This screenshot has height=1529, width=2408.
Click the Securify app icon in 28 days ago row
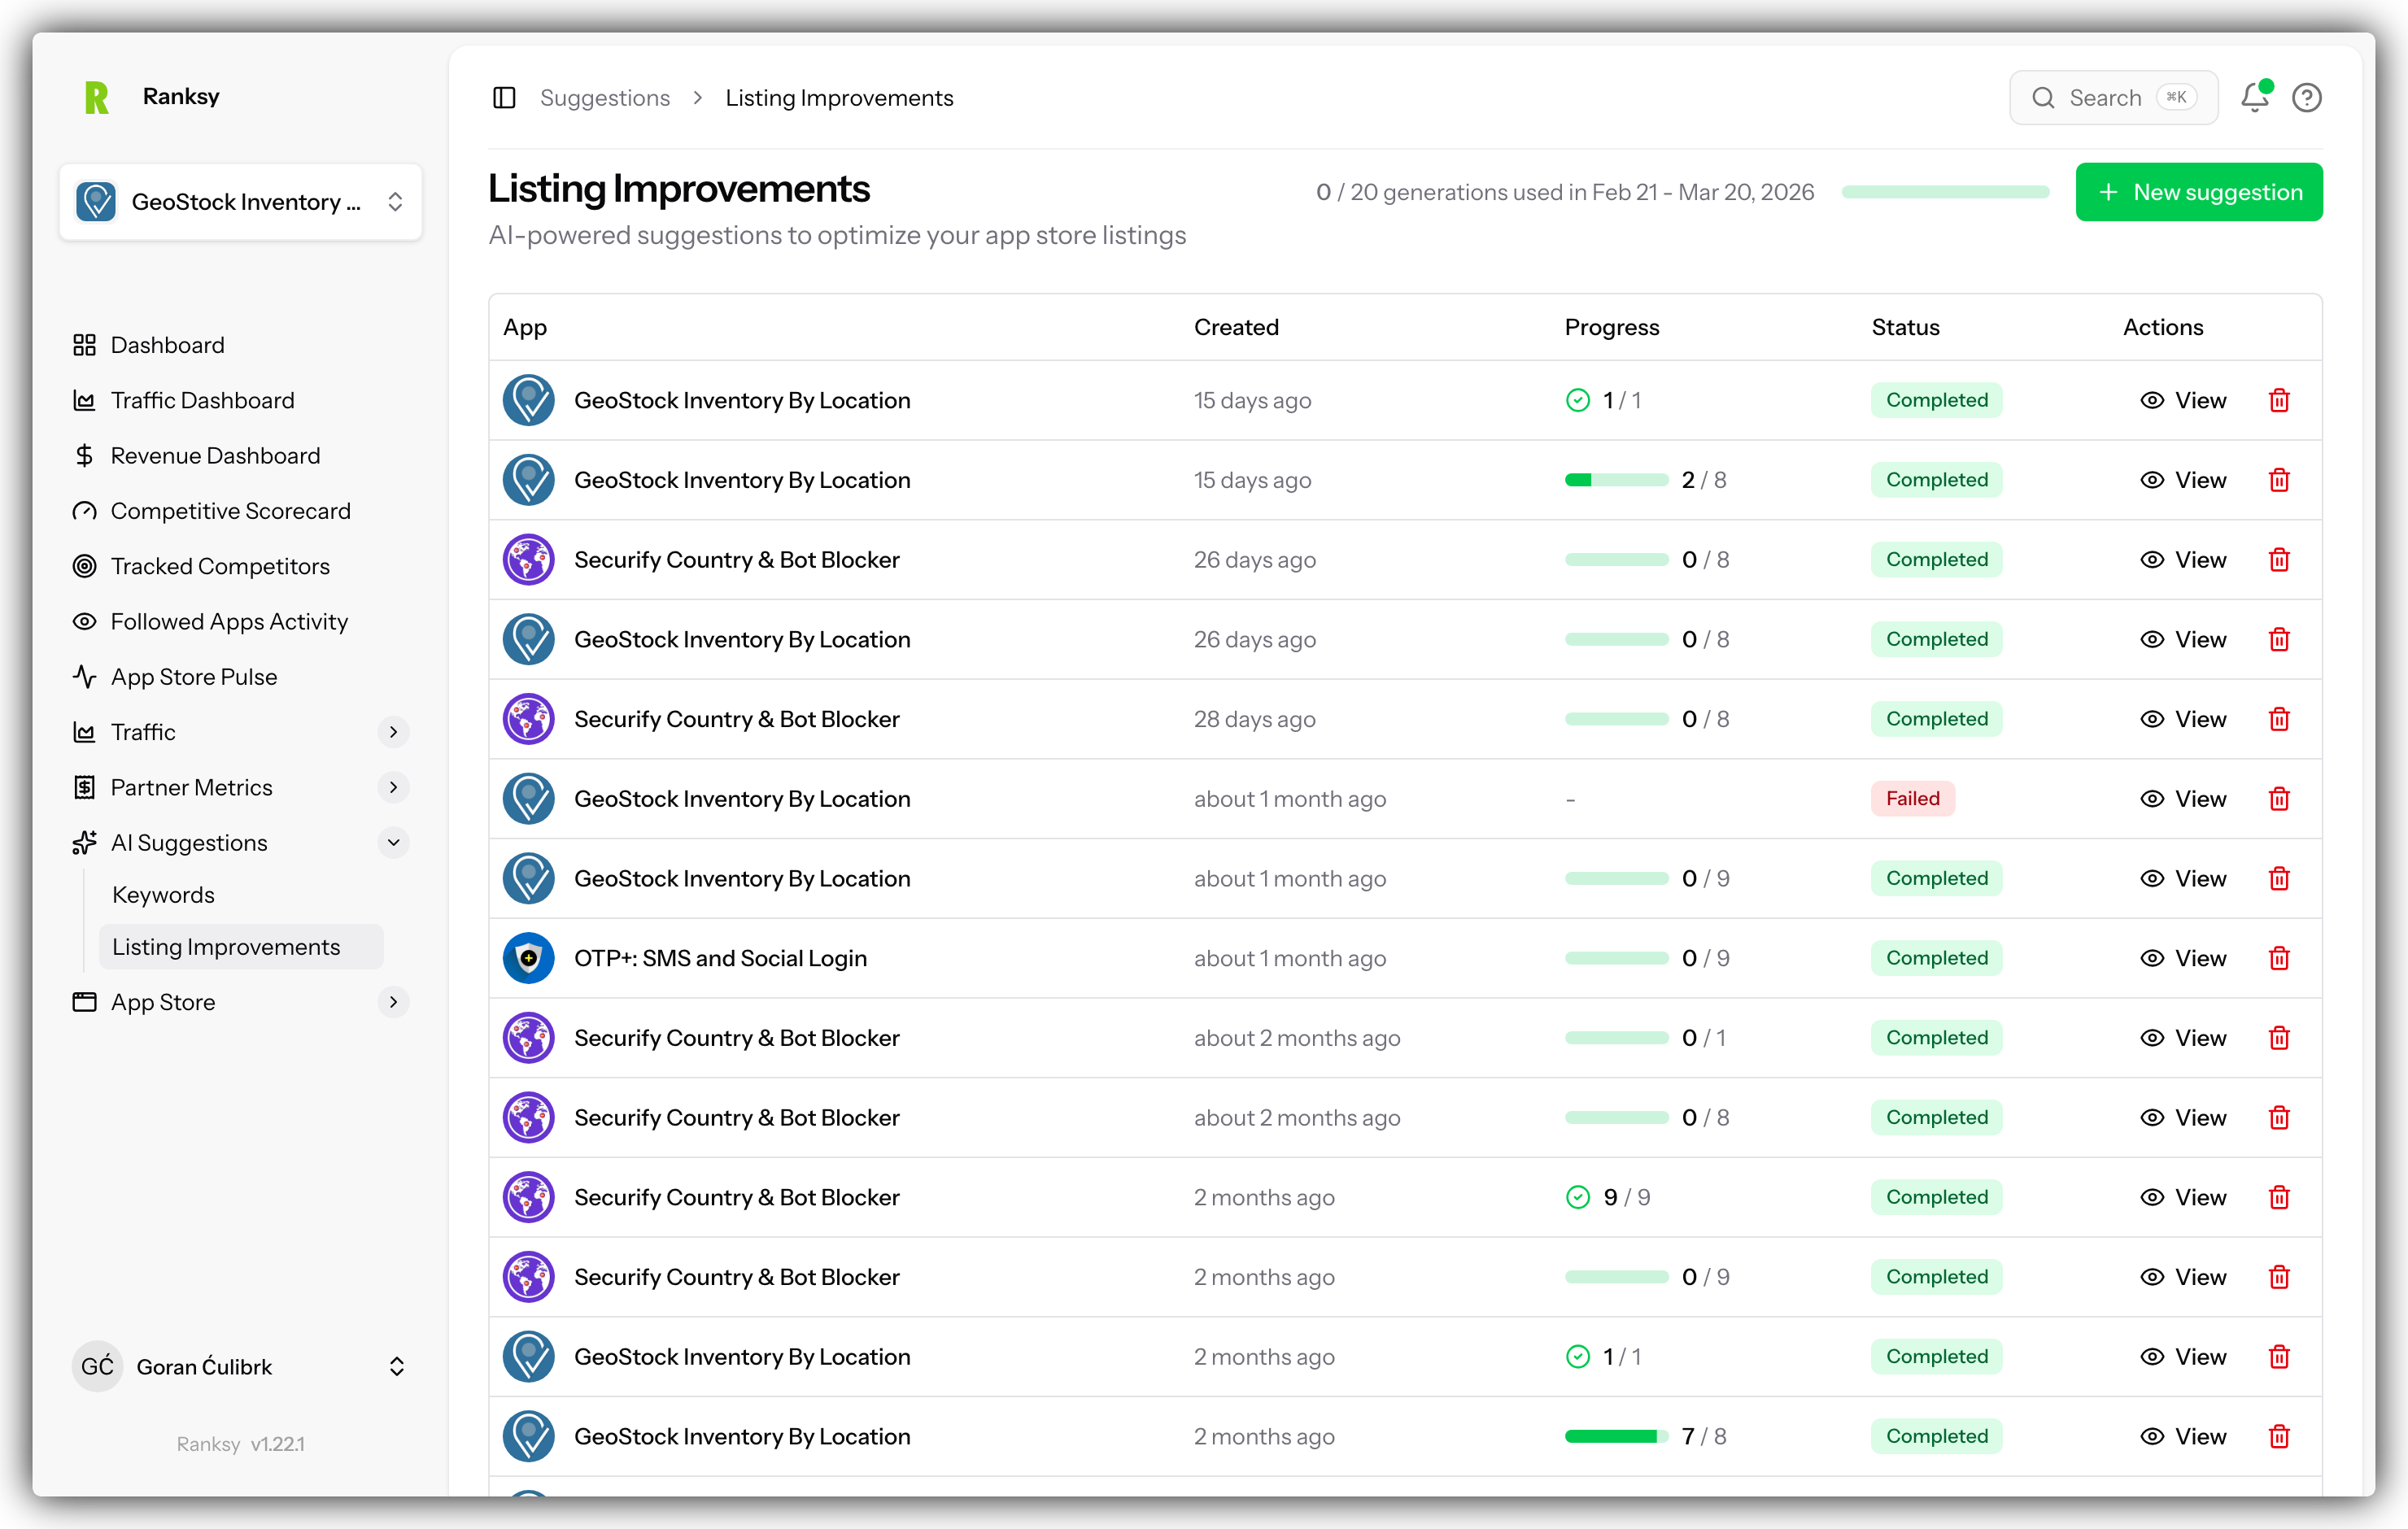click(x=528, y=719)
